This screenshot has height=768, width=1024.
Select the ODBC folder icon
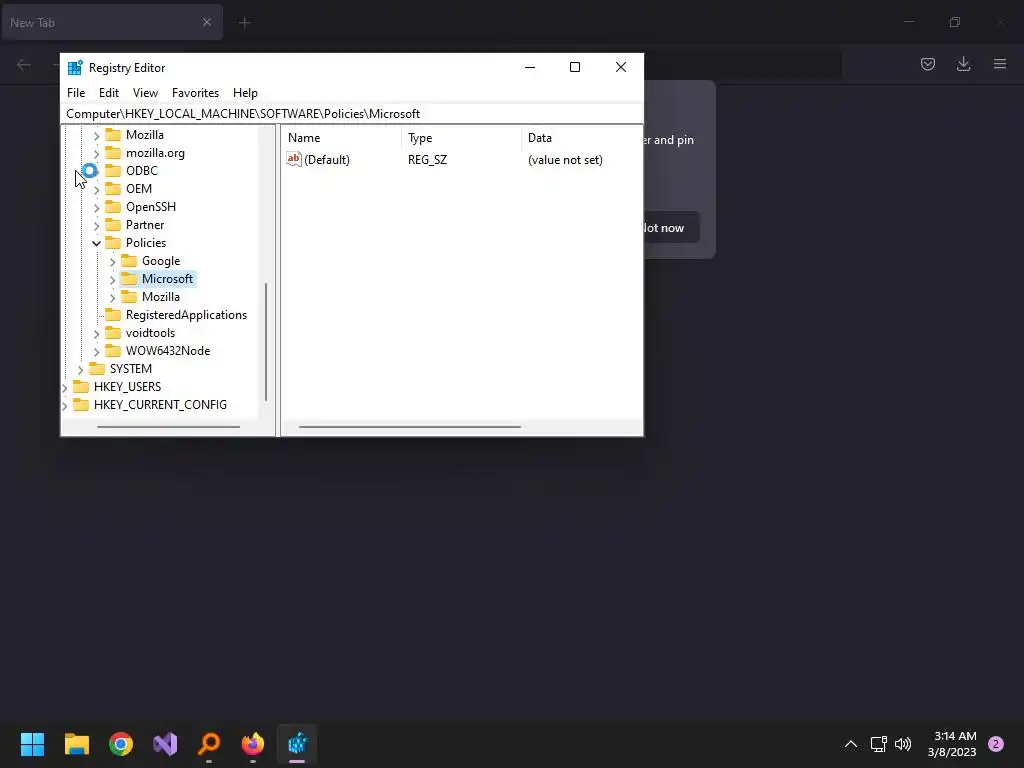113,170
